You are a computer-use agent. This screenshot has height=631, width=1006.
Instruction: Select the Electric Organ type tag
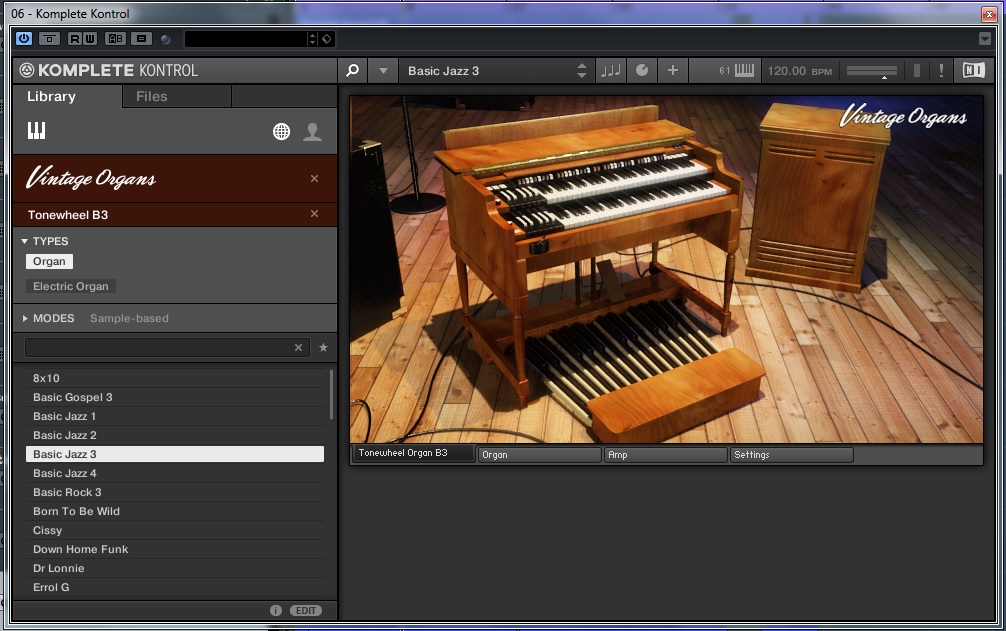point(71,286)
